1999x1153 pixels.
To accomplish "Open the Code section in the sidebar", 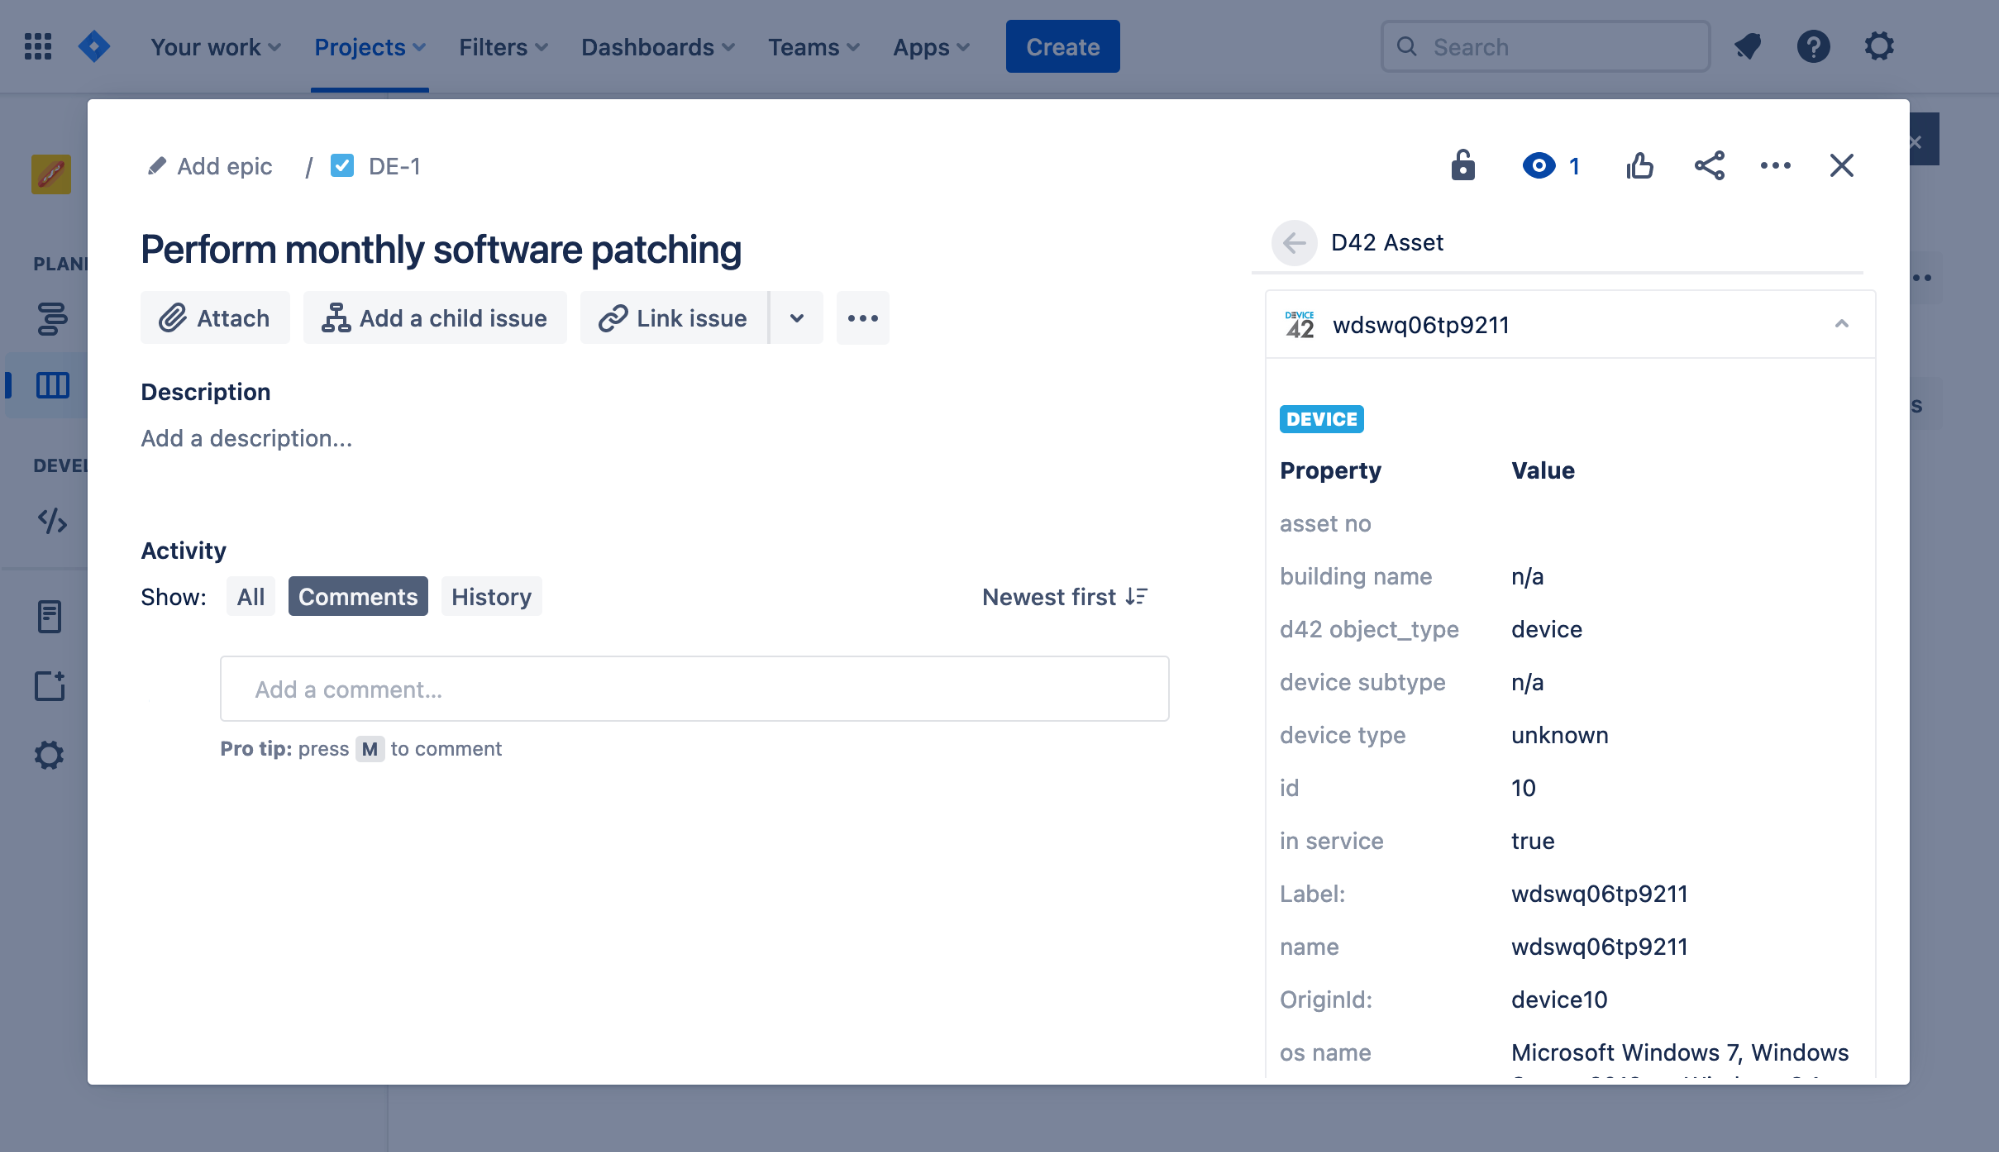I will click(50, 521).
